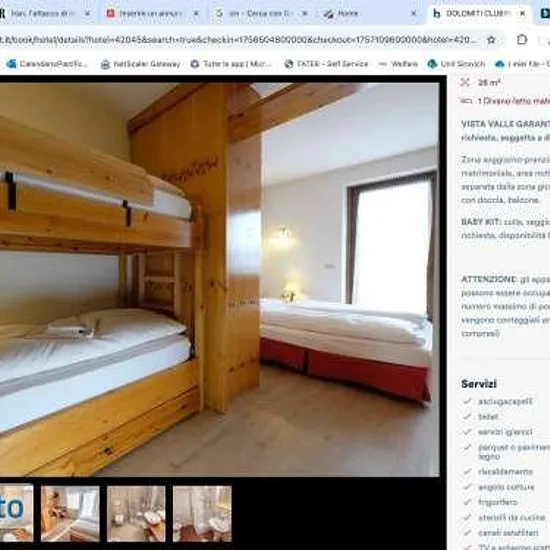Close the Home tab
Screen dimensions: 550x550
[414, 13]
